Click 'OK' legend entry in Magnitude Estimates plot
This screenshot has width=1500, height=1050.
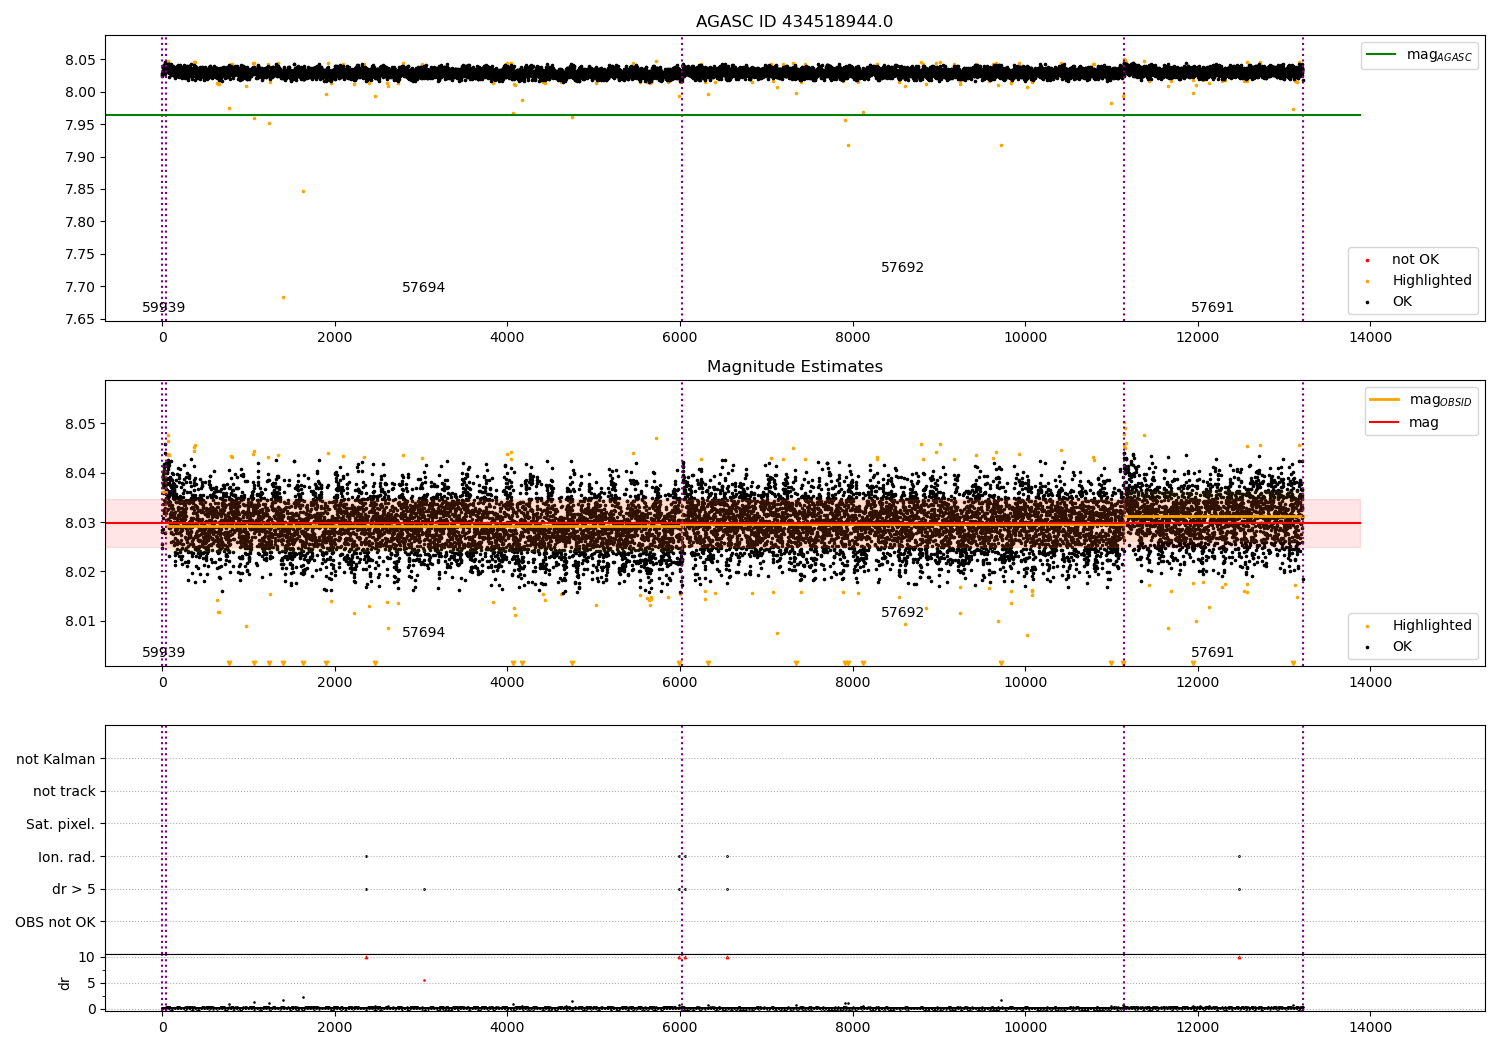click(1402, 647)
